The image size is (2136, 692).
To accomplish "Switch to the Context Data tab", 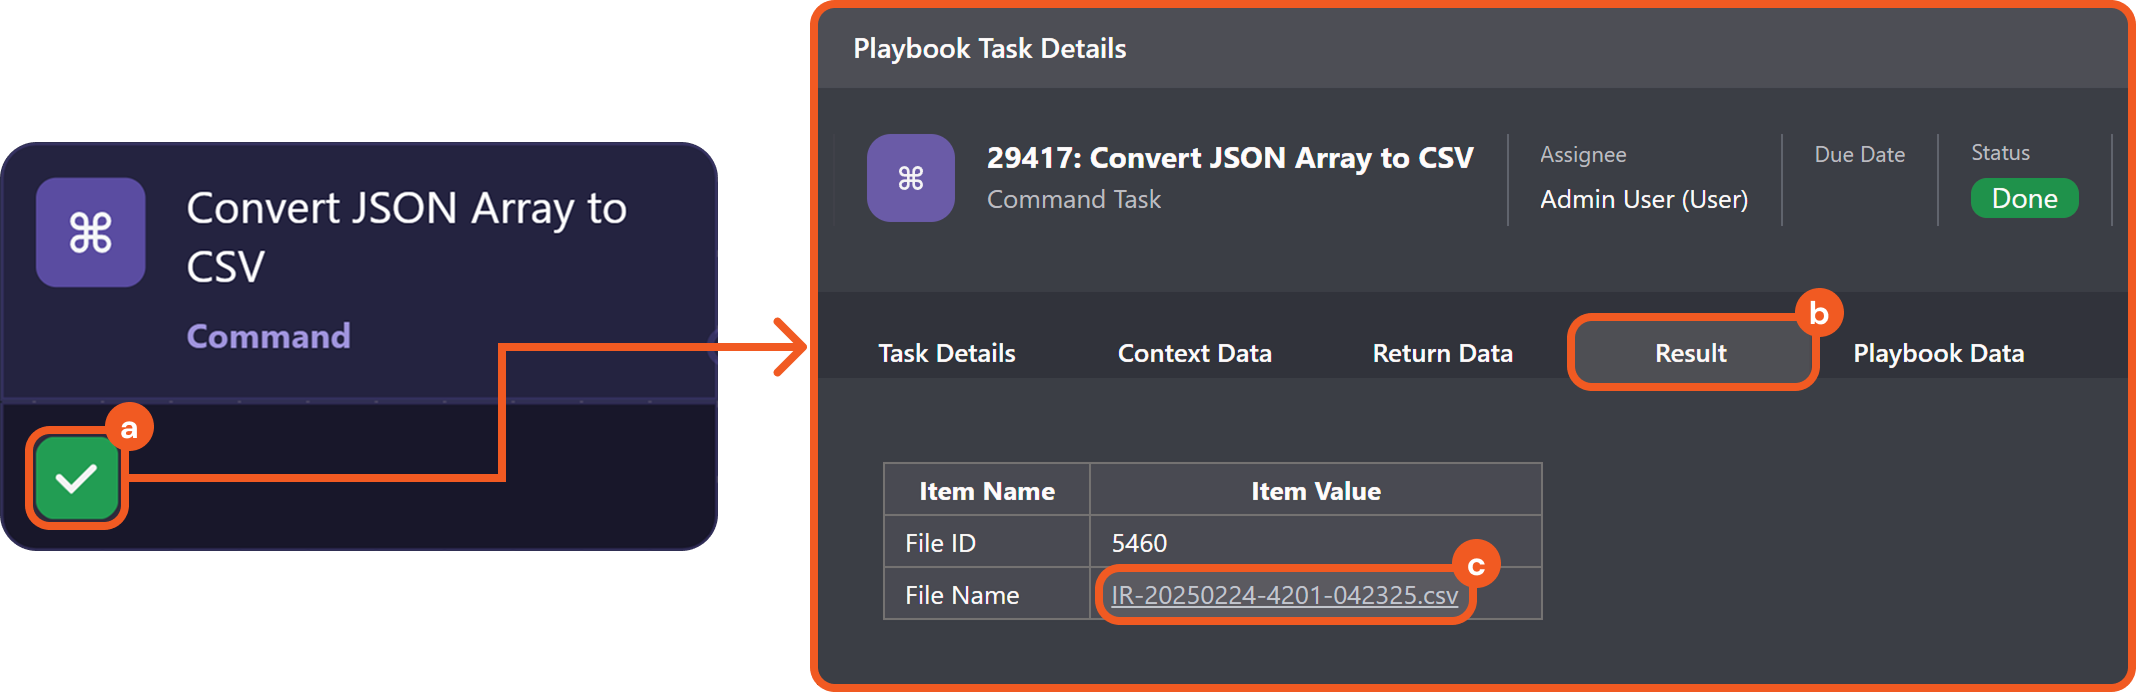I will [1194, 353].
